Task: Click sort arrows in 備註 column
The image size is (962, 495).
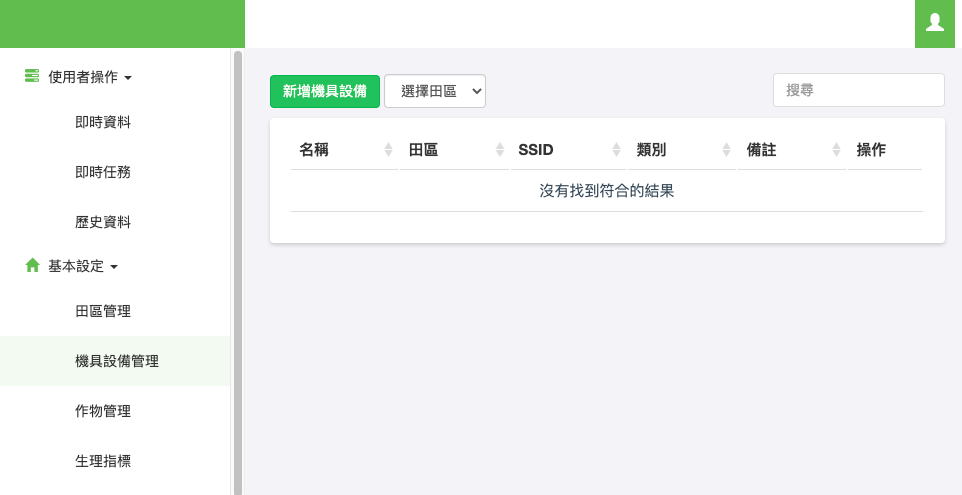Action: (x=836, y=150)
